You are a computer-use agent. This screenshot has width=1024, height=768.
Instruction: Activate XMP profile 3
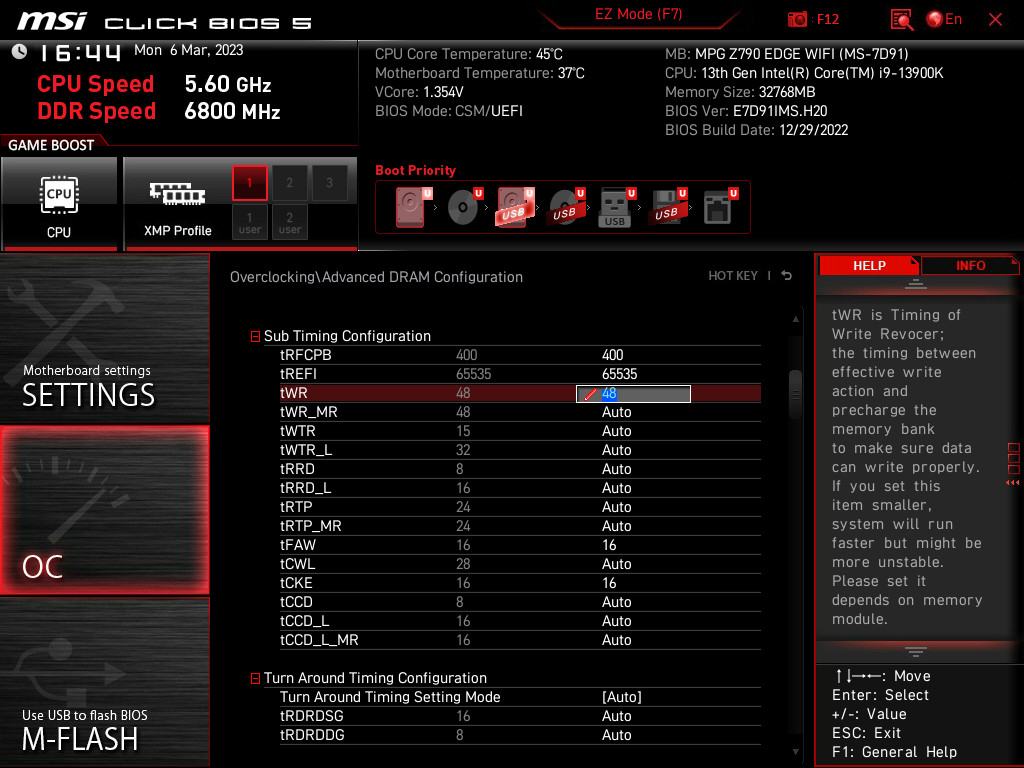[329, 183]
